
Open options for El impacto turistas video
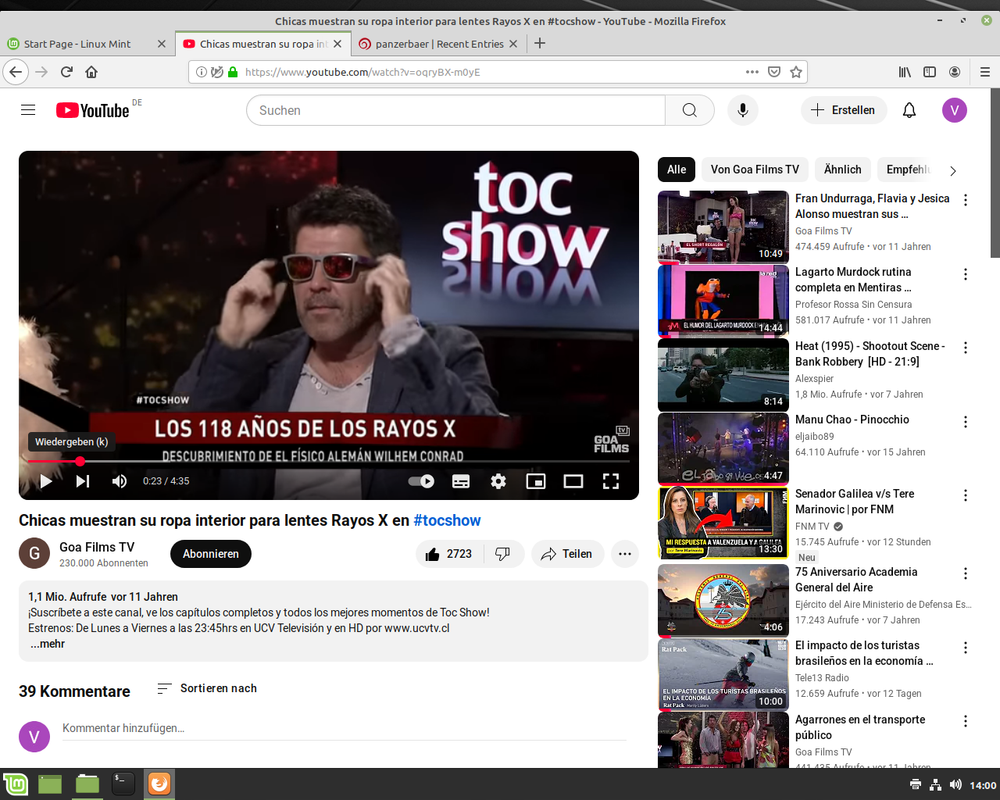click(x=966, y=648)
